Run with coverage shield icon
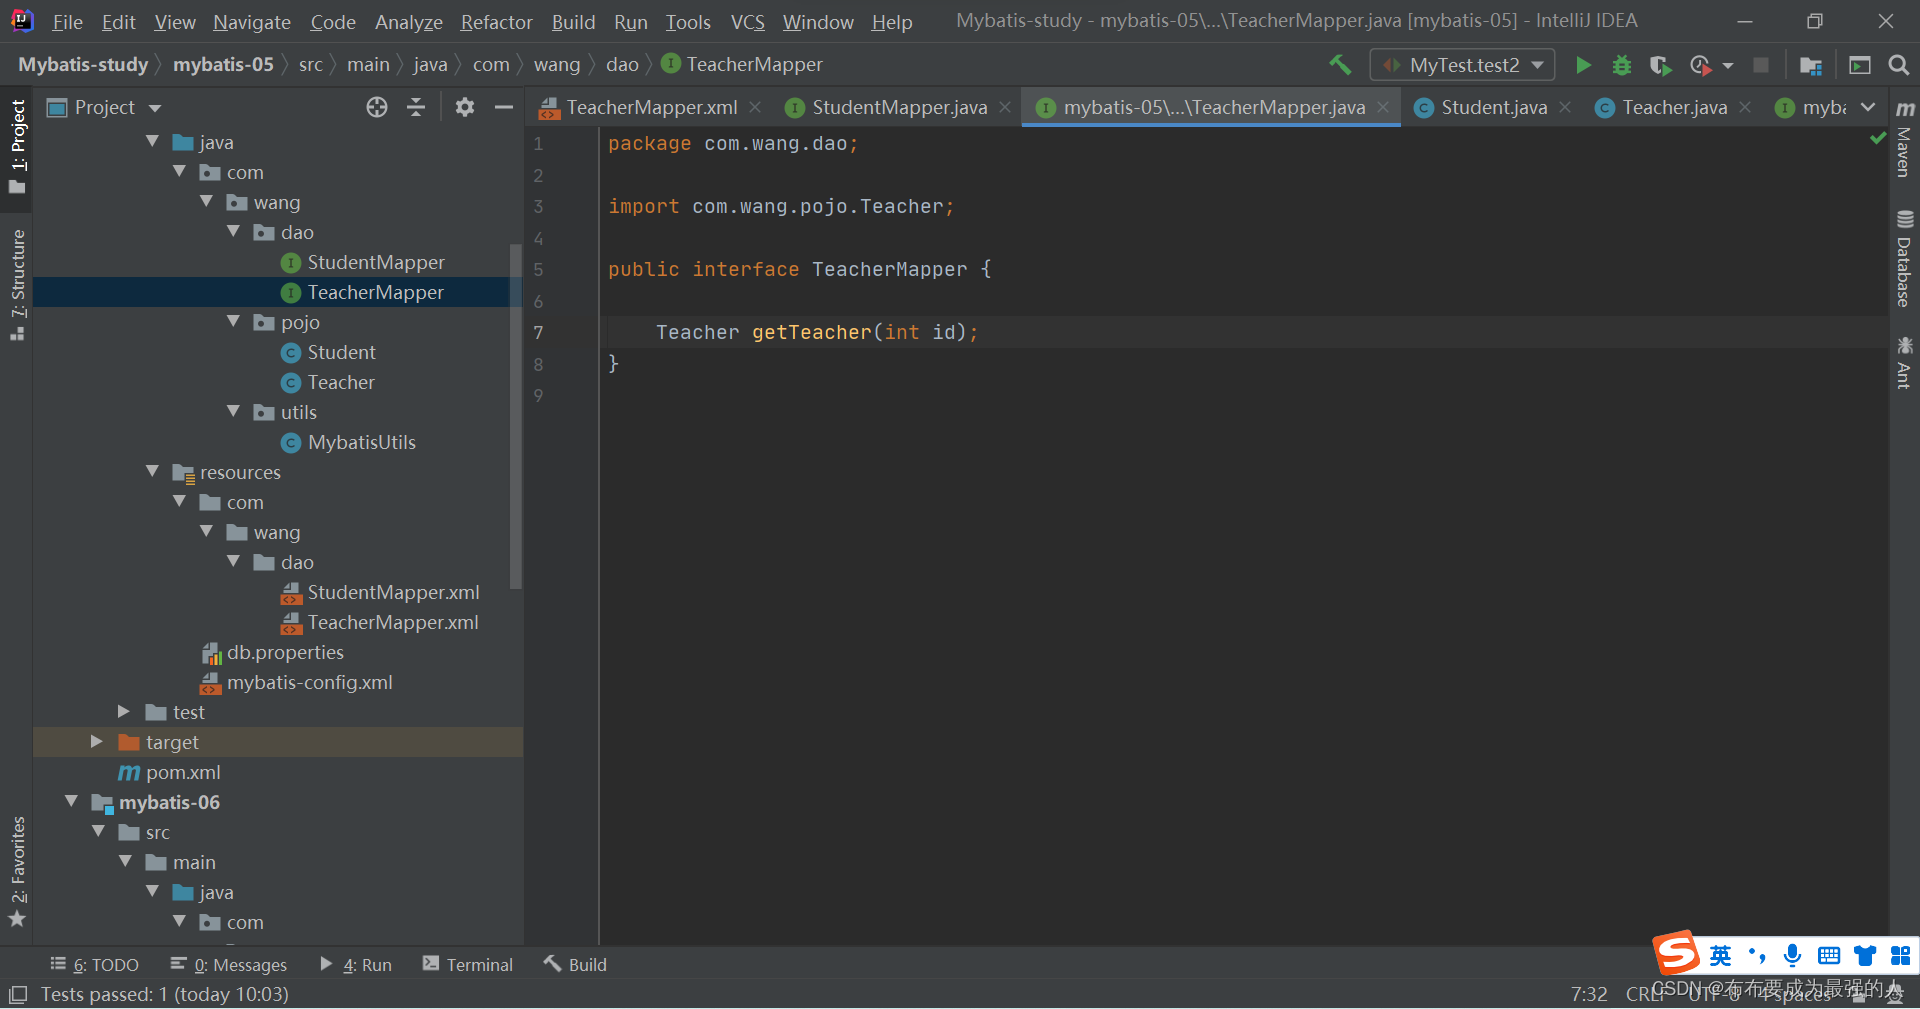 click(1660, 65)
